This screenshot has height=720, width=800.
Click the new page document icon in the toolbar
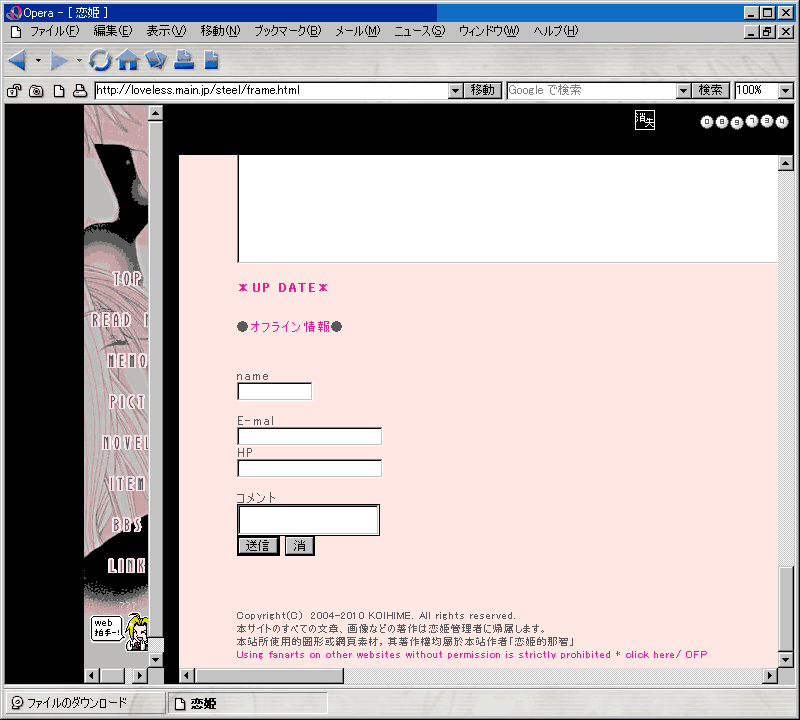[x=211, y=60]
